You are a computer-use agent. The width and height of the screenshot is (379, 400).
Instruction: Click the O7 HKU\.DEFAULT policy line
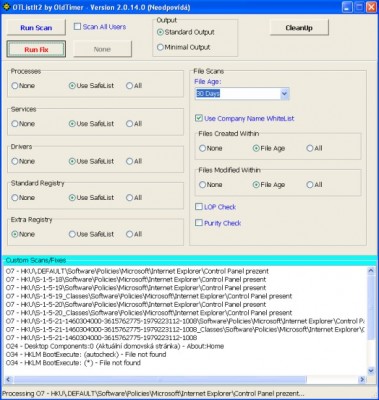(137, 271)
